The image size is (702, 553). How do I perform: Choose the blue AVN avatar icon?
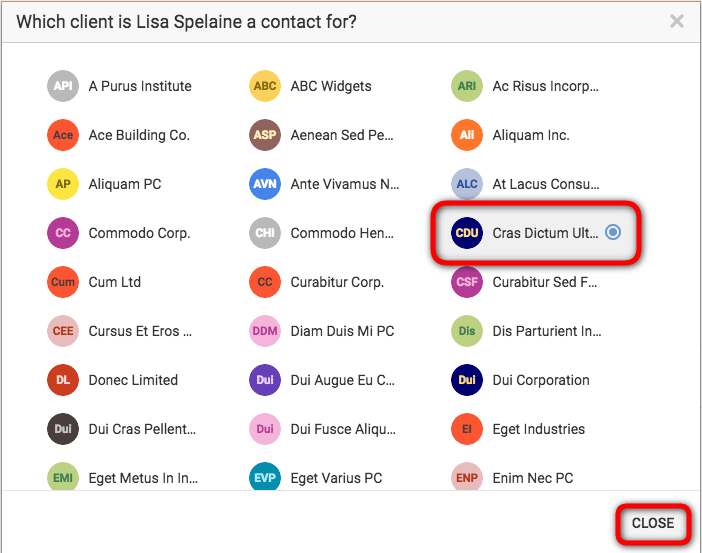[265, 184]
